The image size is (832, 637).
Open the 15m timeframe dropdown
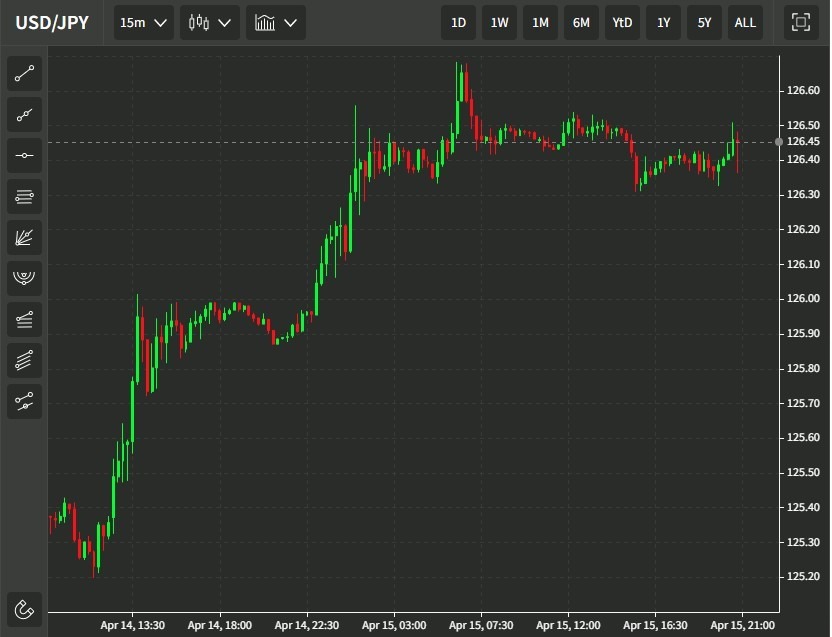click(x=143, y=22)
